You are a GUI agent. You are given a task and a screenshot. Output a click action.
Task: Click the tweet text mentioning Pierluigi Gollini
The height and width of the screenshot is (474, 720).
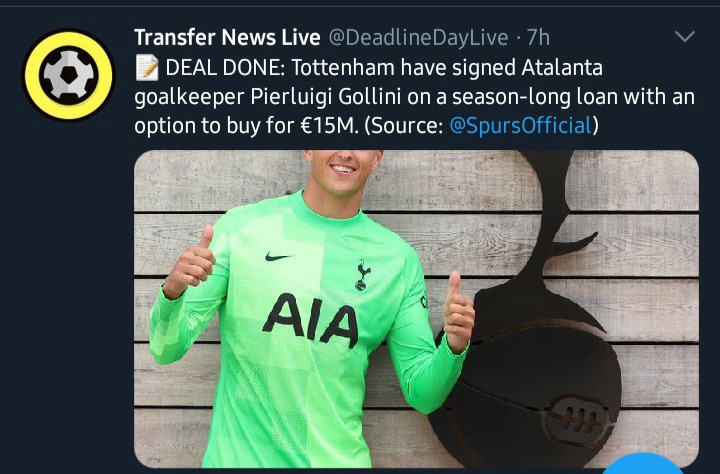[414, 97]
